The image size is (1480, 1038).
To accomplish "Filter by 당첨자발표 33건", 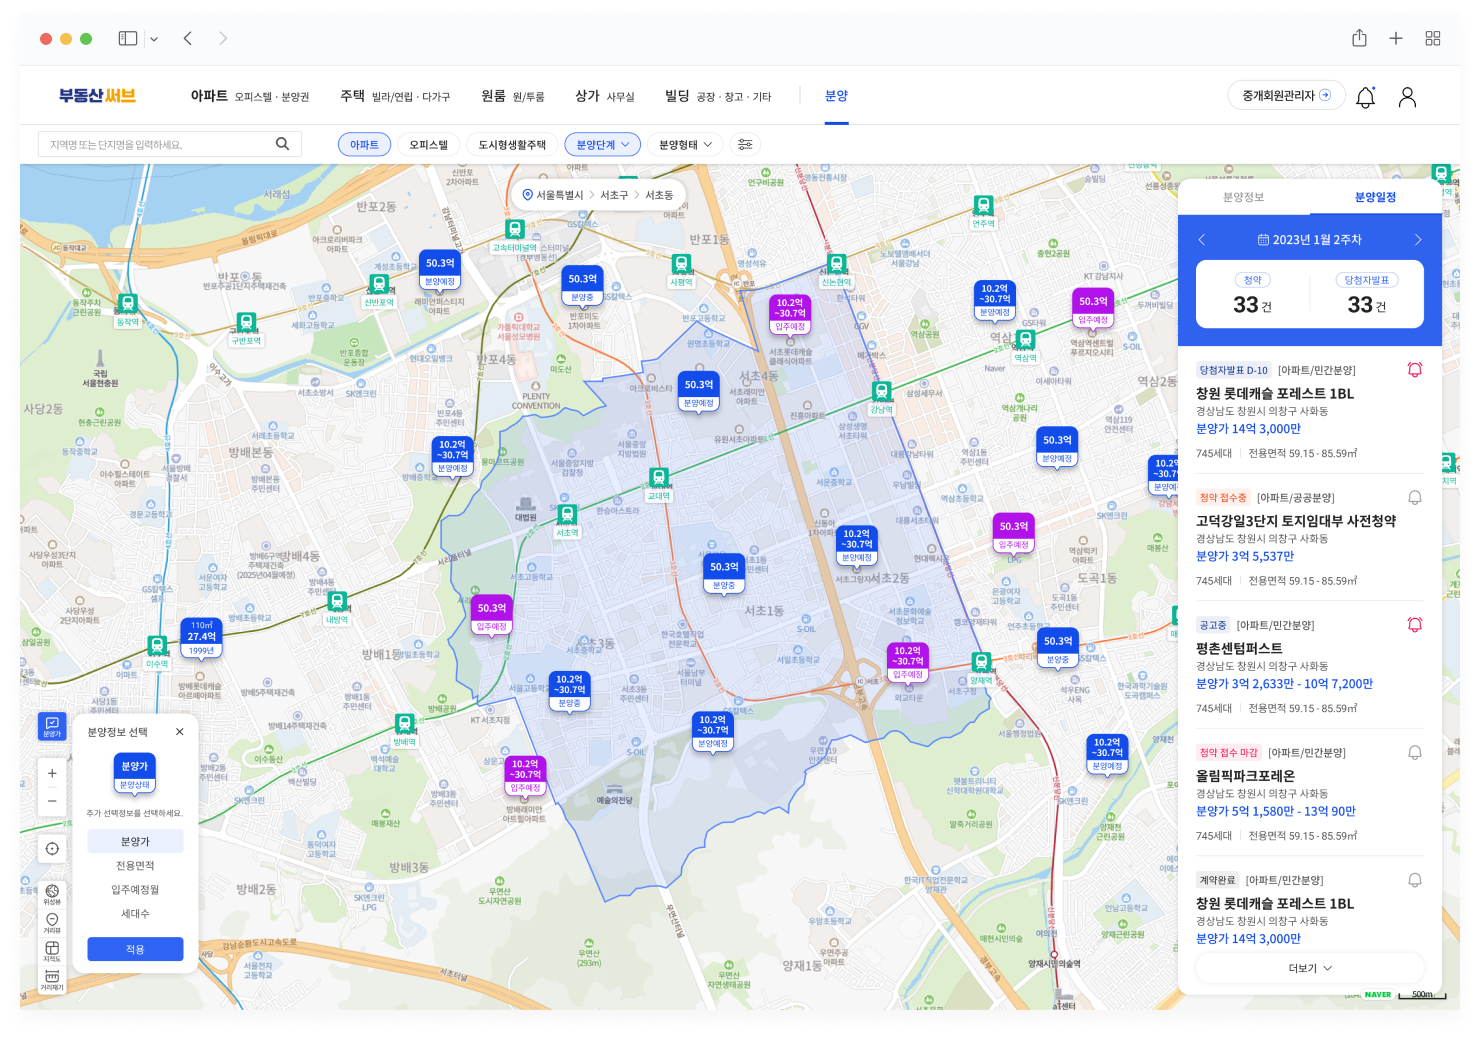I will 1367,294.
